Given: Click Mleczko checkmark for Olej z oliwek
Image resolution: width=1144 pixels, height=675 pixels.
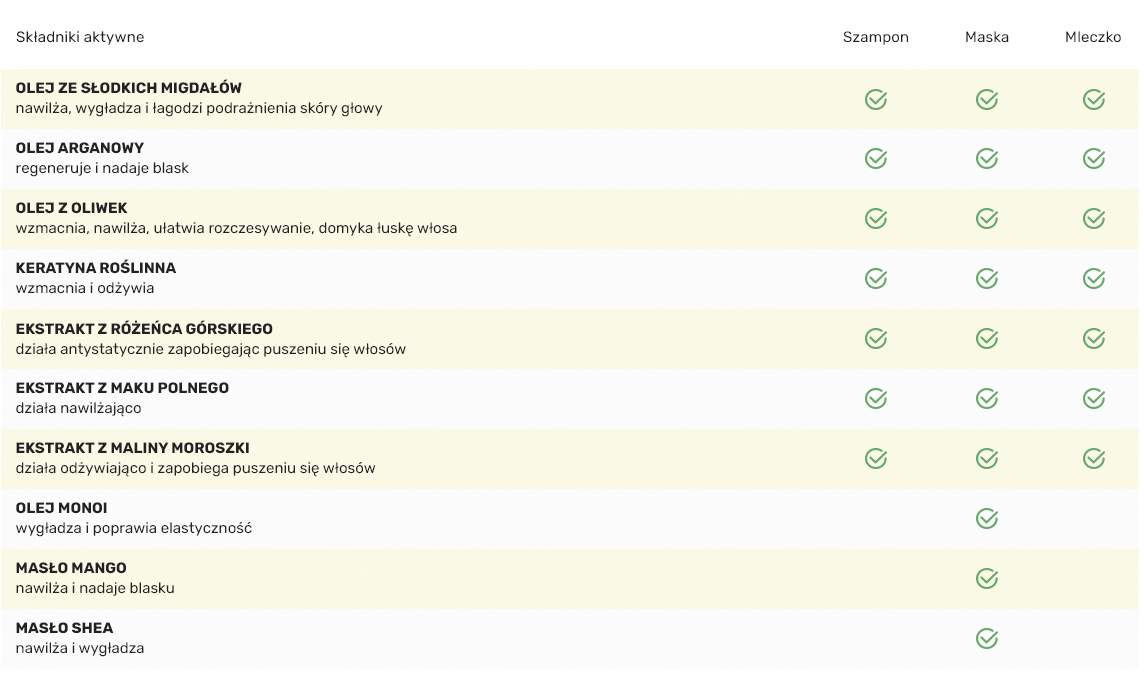Looking at the screenshot, I should pyautogui.click(x=1094, y=219).
